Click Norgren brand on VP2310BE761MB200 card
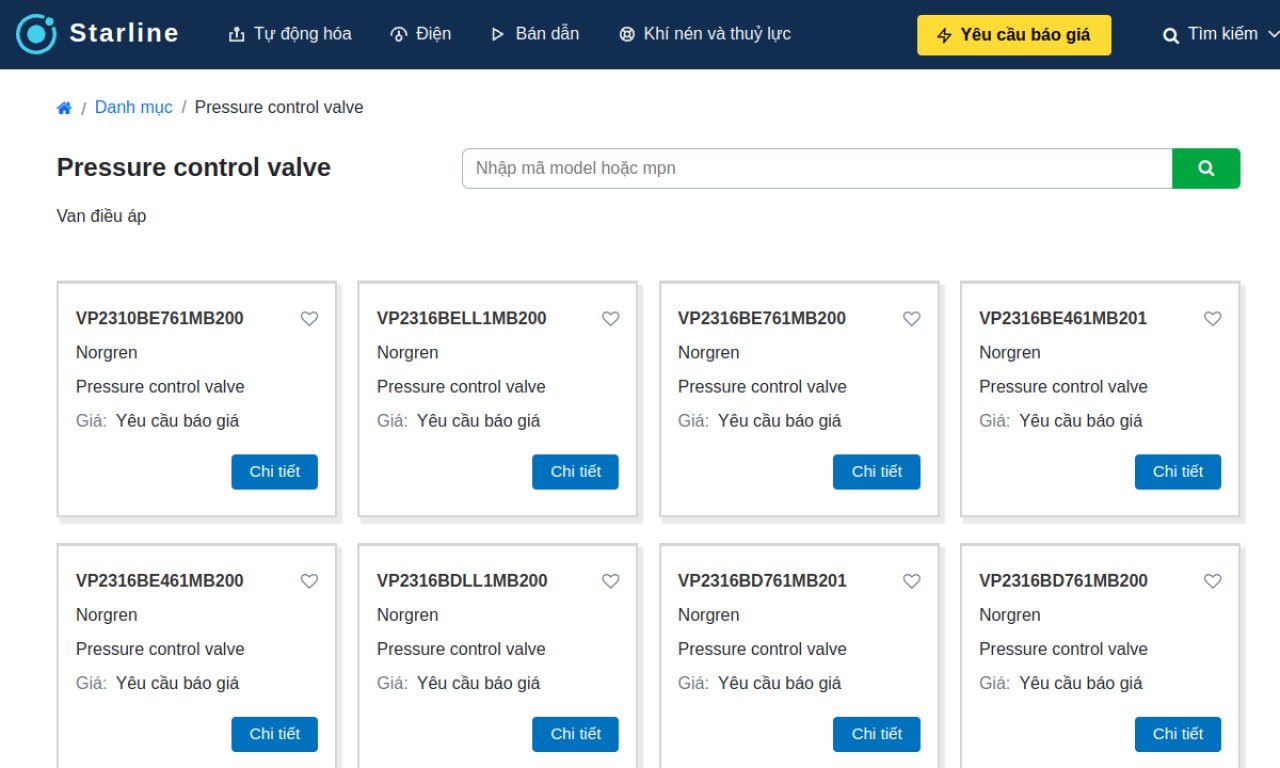This screenshot has height=768, width=1280. pyautogui.click(x=107, y=353)
